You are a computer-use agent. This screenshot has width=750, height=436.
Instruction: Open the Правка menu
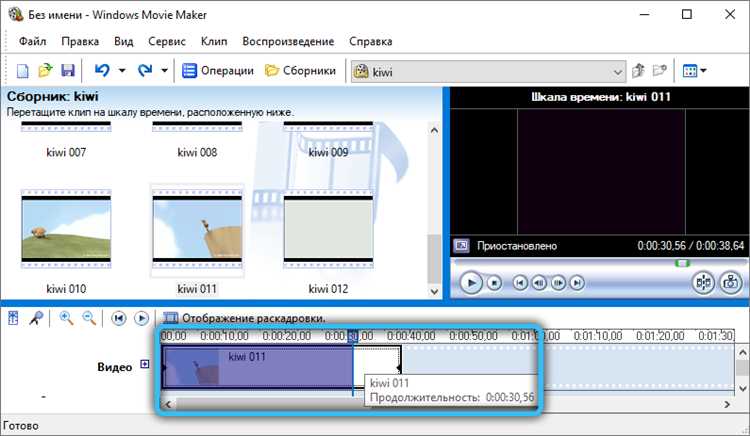point(80,42)
